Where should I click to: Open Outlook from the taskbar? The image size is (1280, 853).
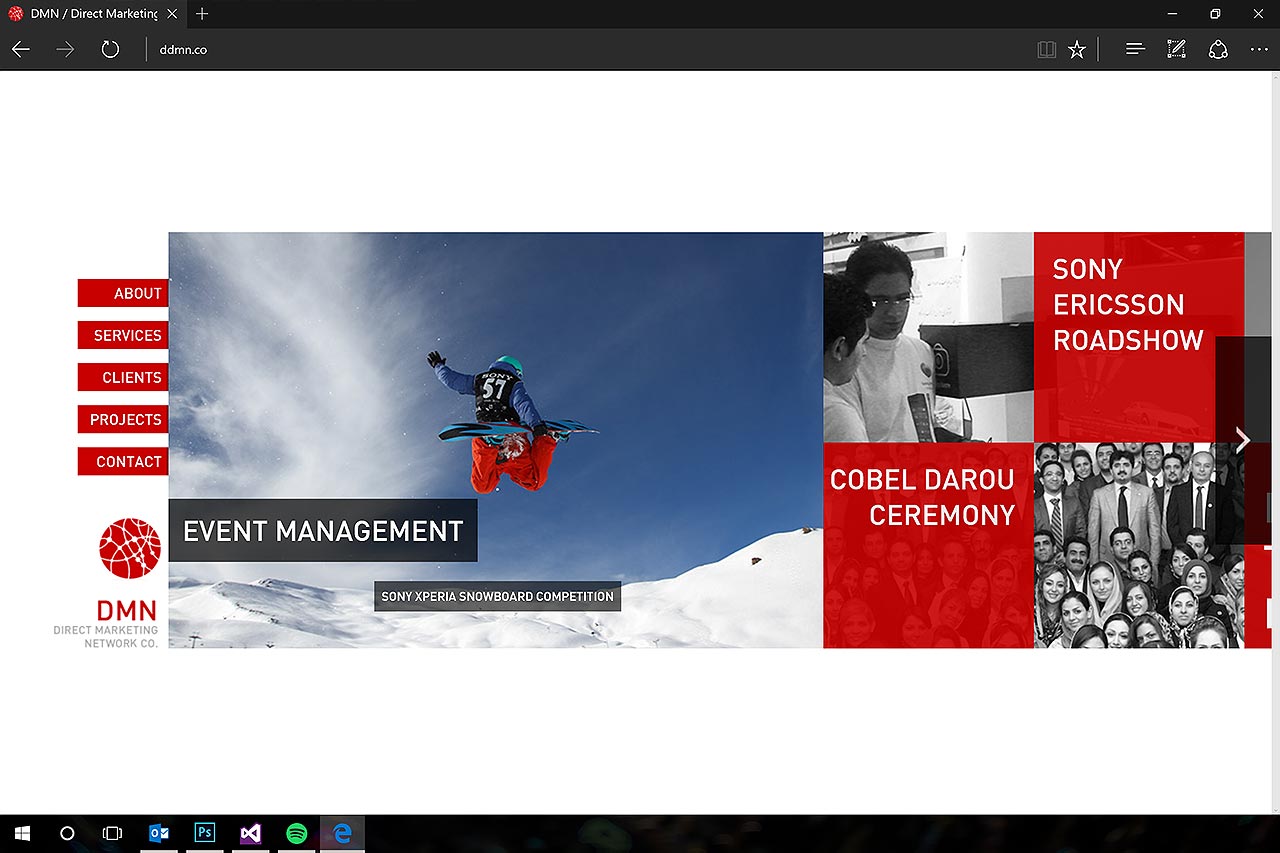(x=159, y=833)
